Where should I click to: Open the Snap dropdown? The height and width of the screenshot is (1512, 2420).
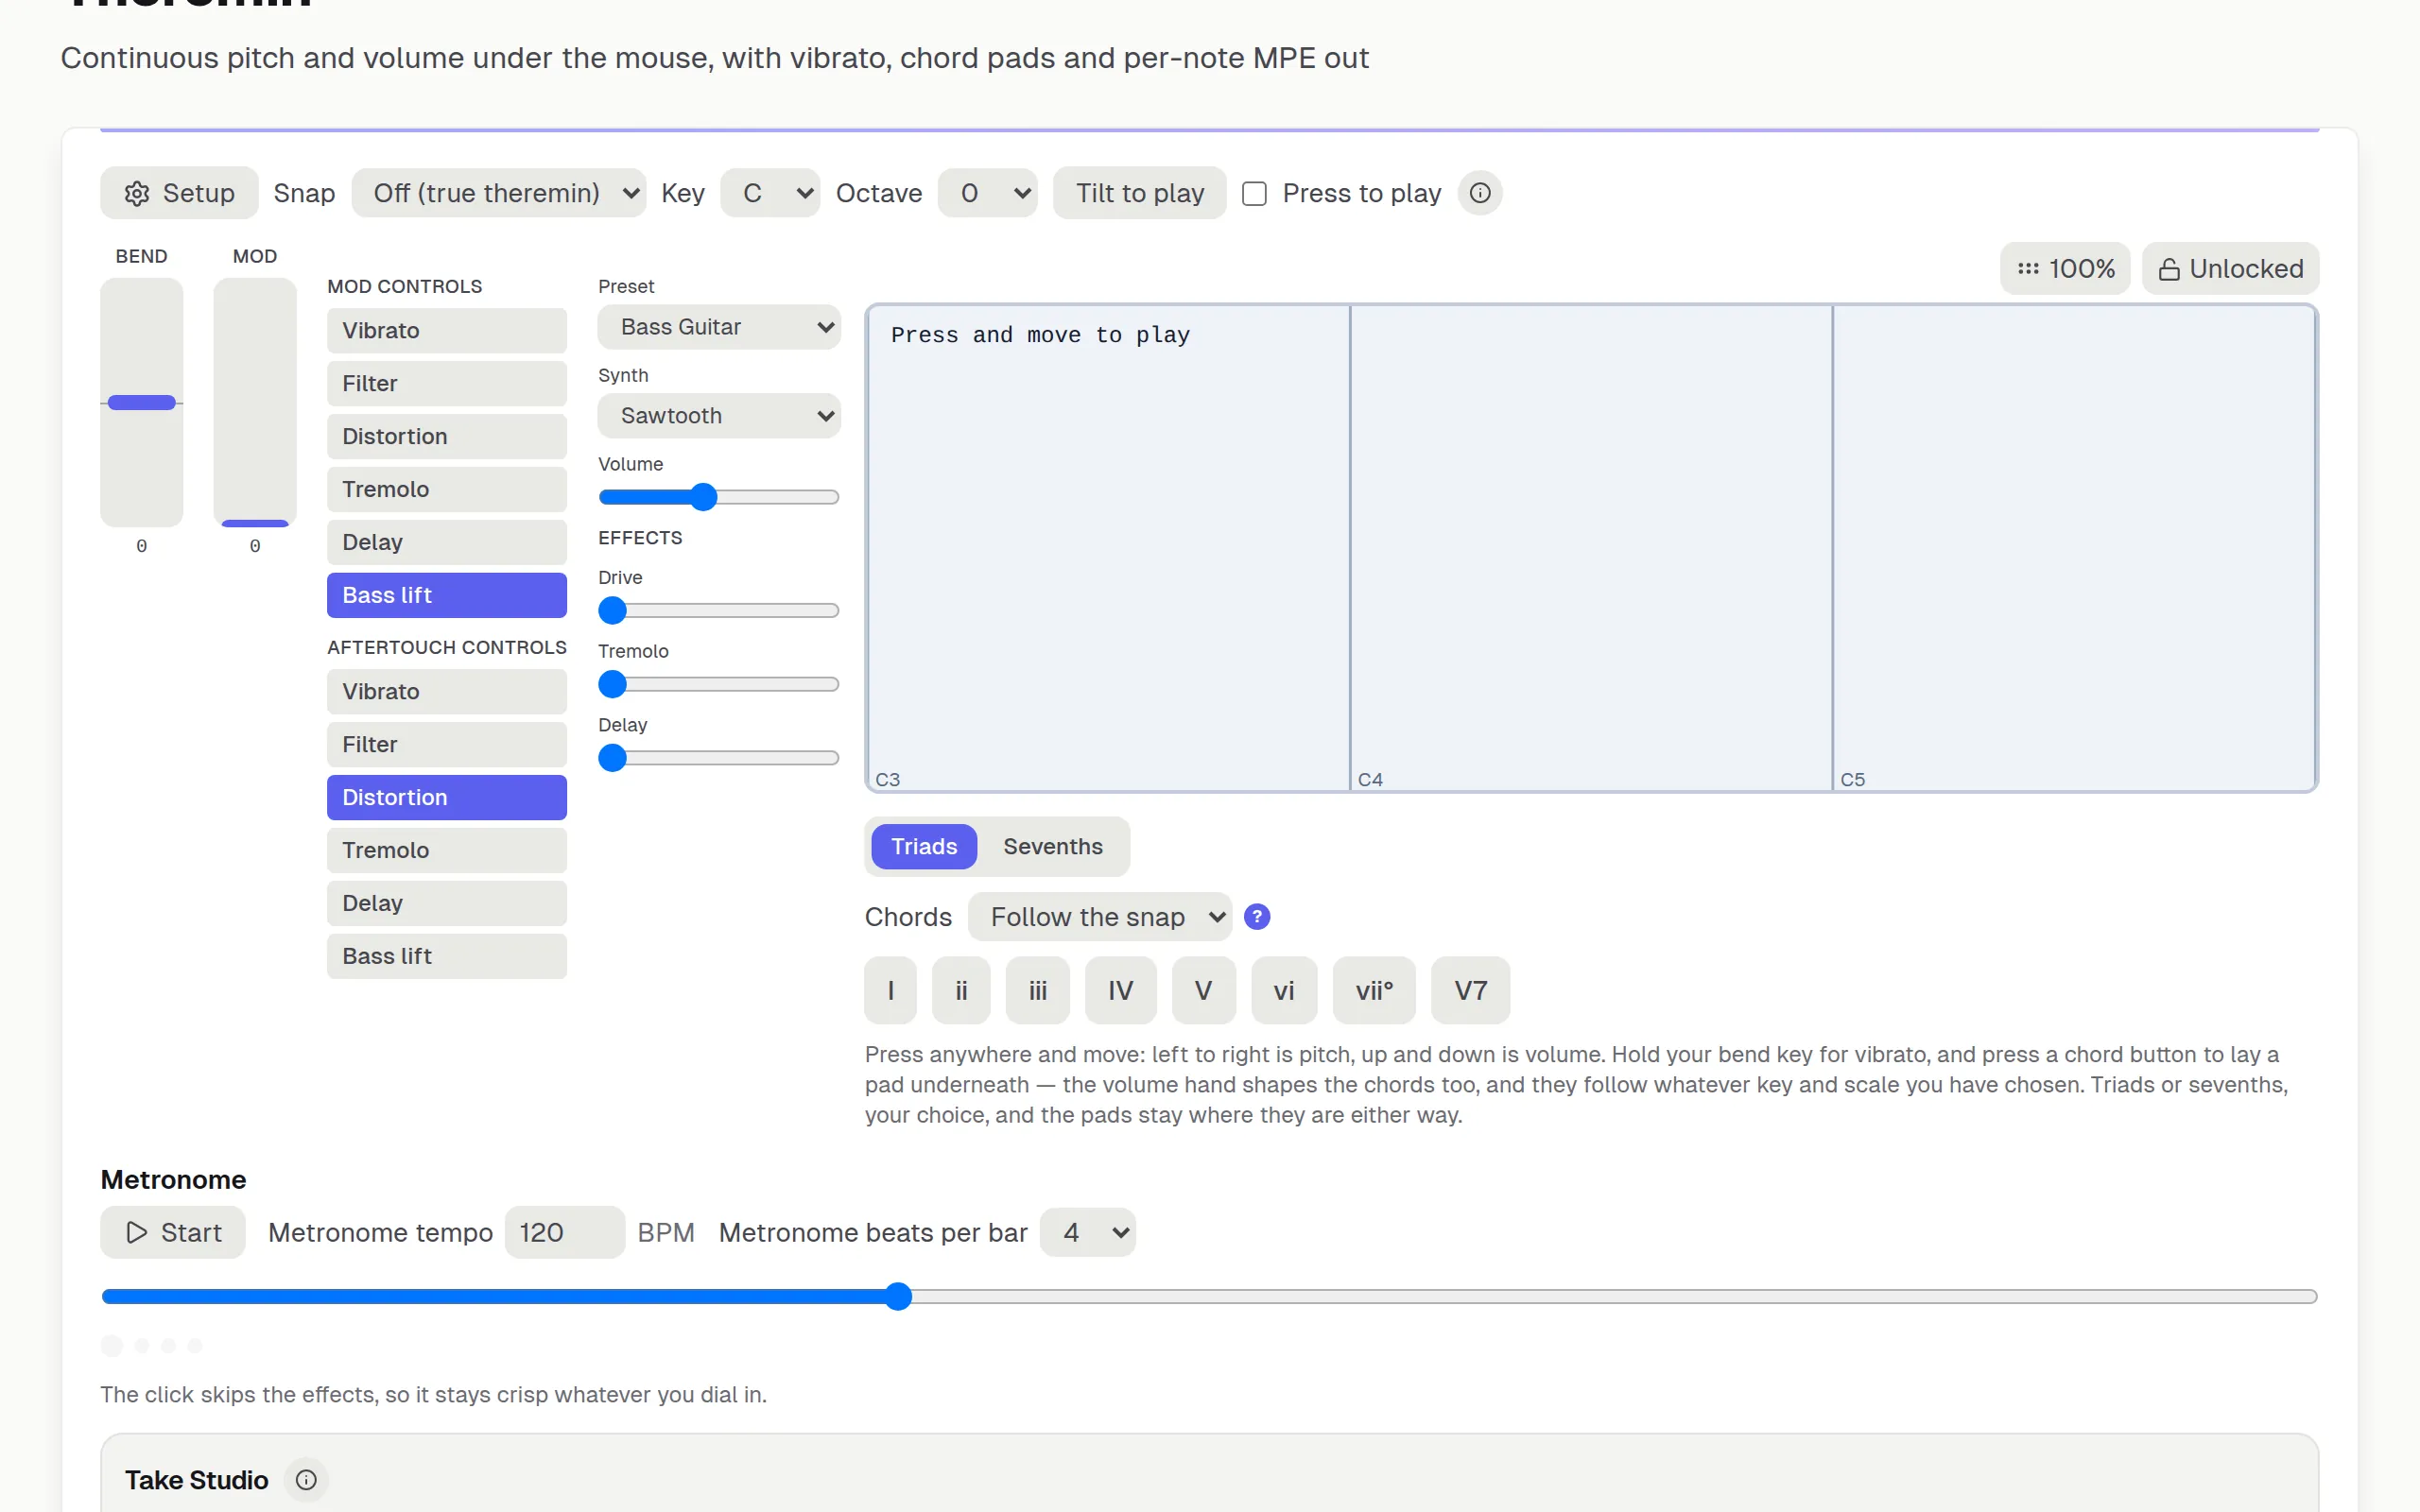498,193
